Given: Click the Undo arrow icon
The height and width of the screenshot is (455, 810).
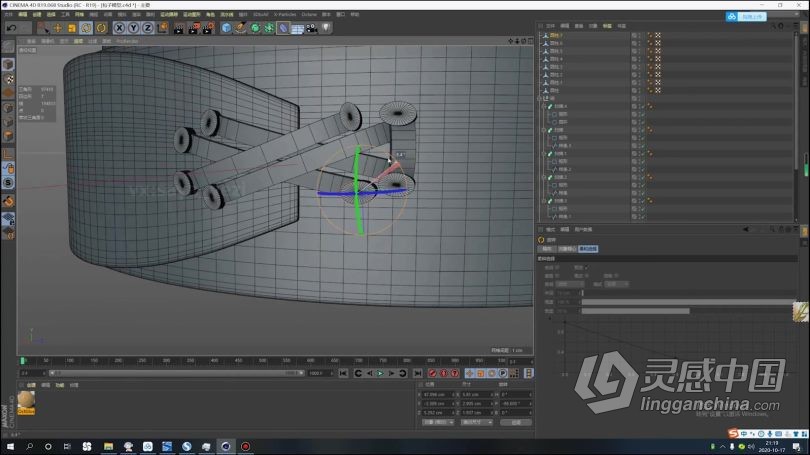Looking at the screenshot, I should 11,28.
